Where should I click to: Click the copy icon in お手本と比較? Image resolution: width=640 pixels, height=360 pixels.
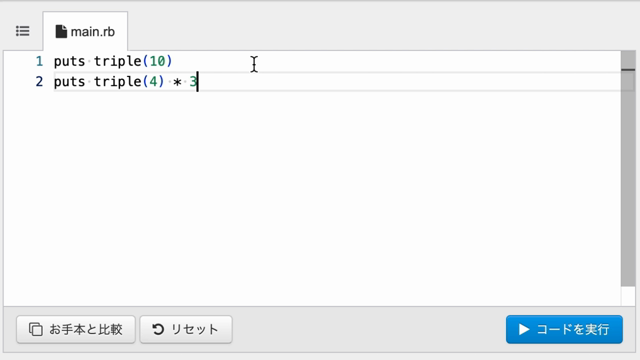[36, 329]
